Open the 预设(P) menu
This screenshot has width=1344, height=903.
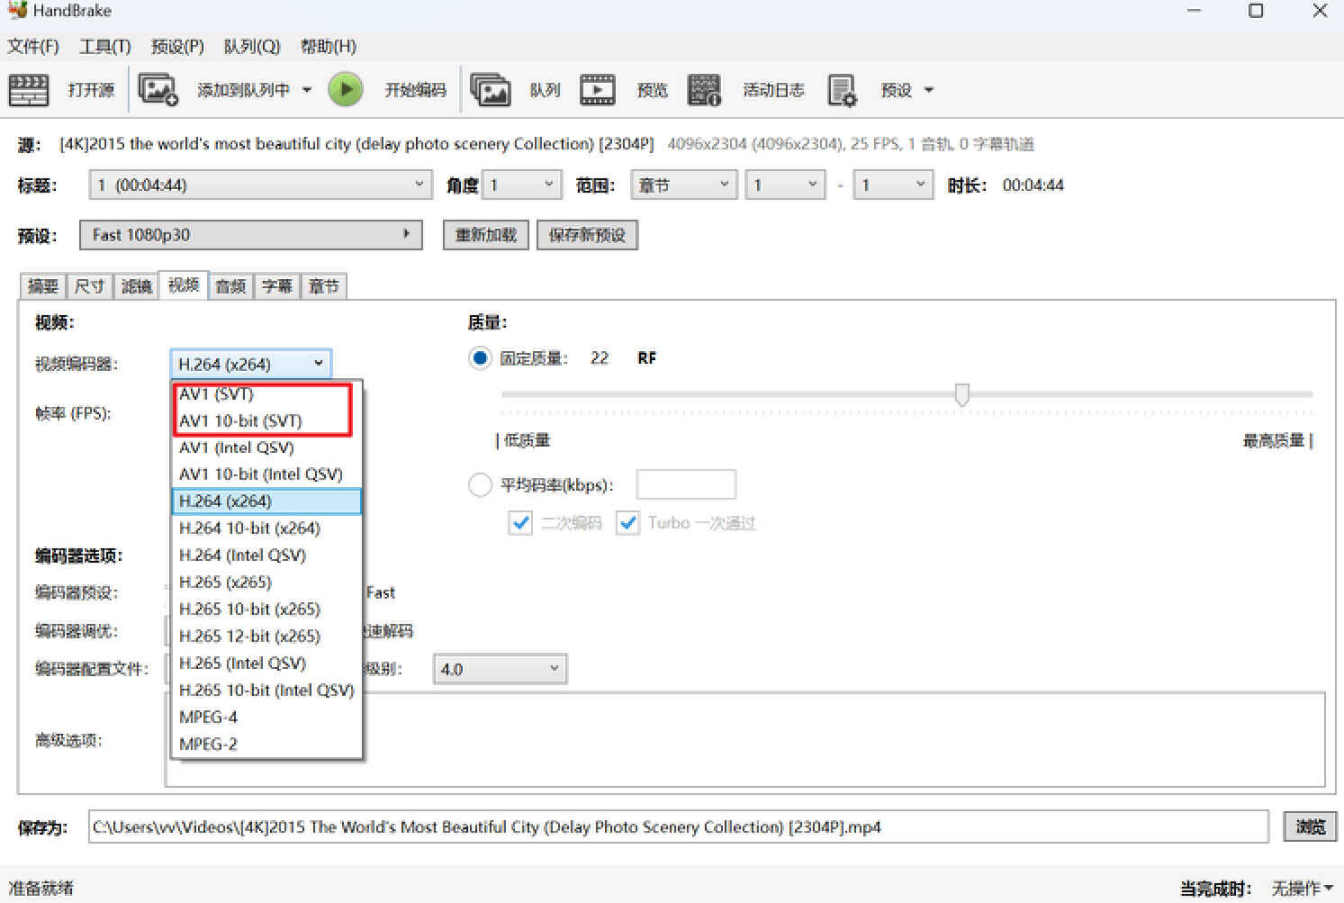coord(177,46)
